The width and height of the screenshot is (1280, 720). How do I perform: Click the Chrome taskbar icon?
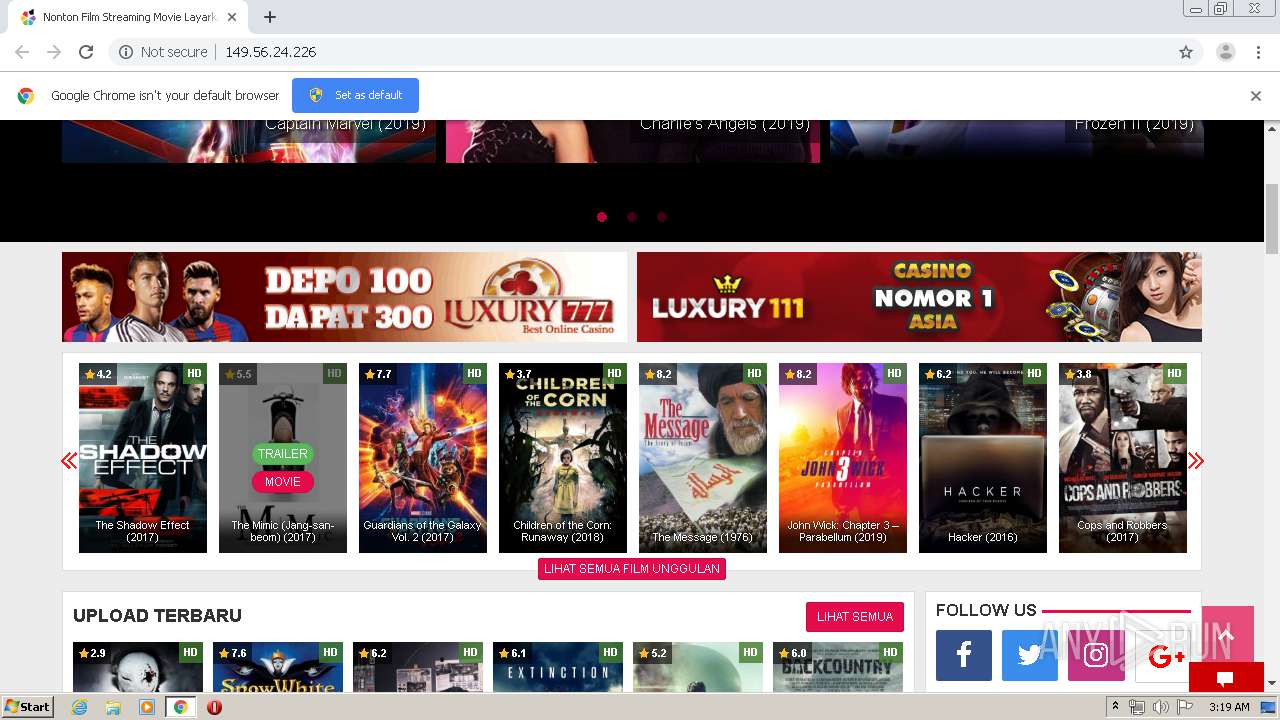coord(181,707)
